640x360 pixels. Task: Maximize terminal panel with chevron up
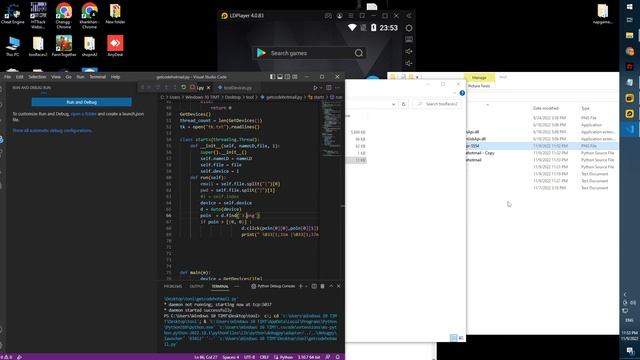331,286
